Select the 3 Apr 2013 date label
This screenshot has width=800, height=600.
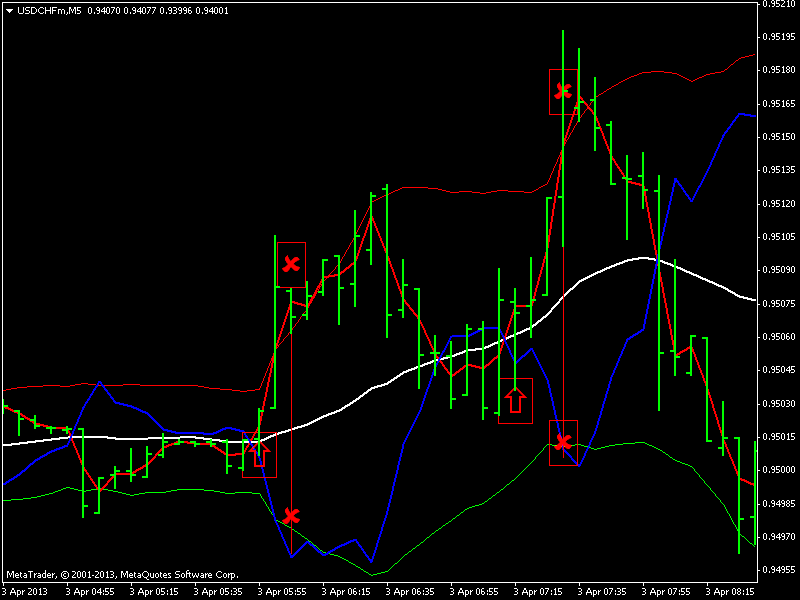tap(23, 590)
